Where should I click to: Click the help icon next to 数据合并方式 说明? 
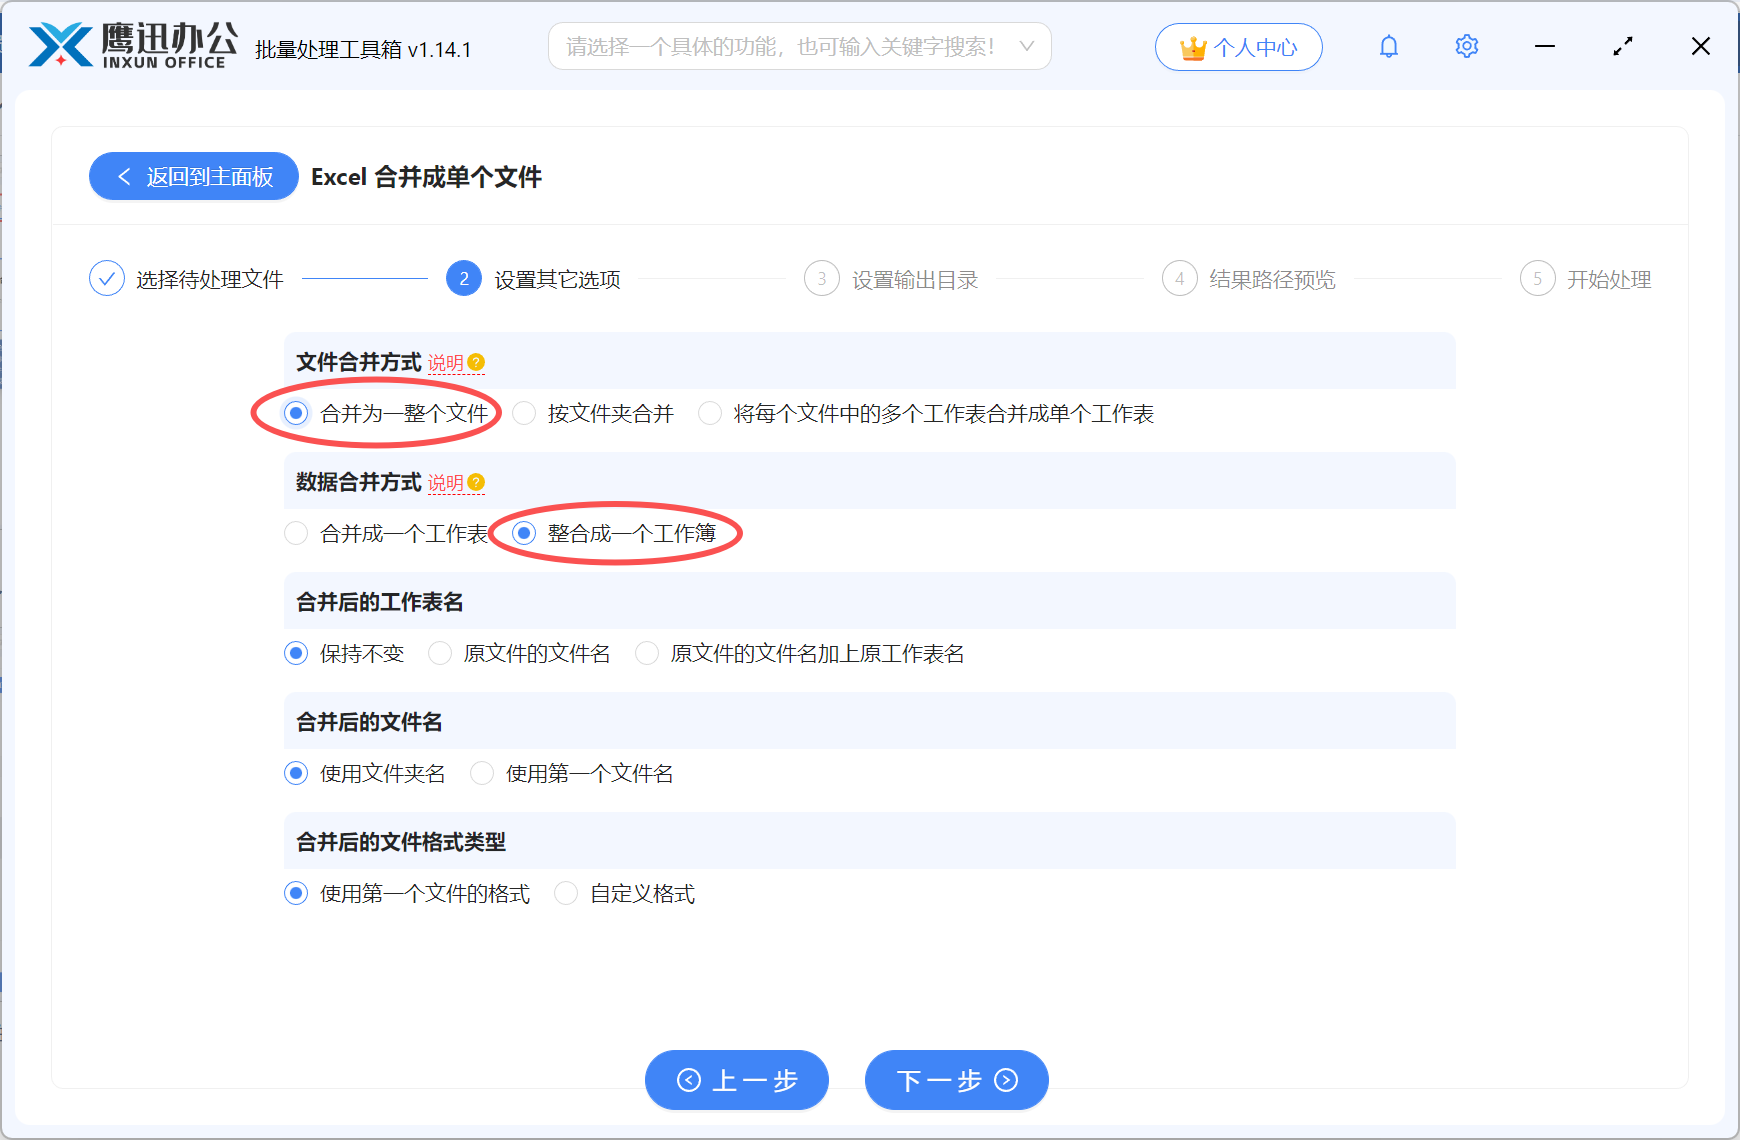478,482
